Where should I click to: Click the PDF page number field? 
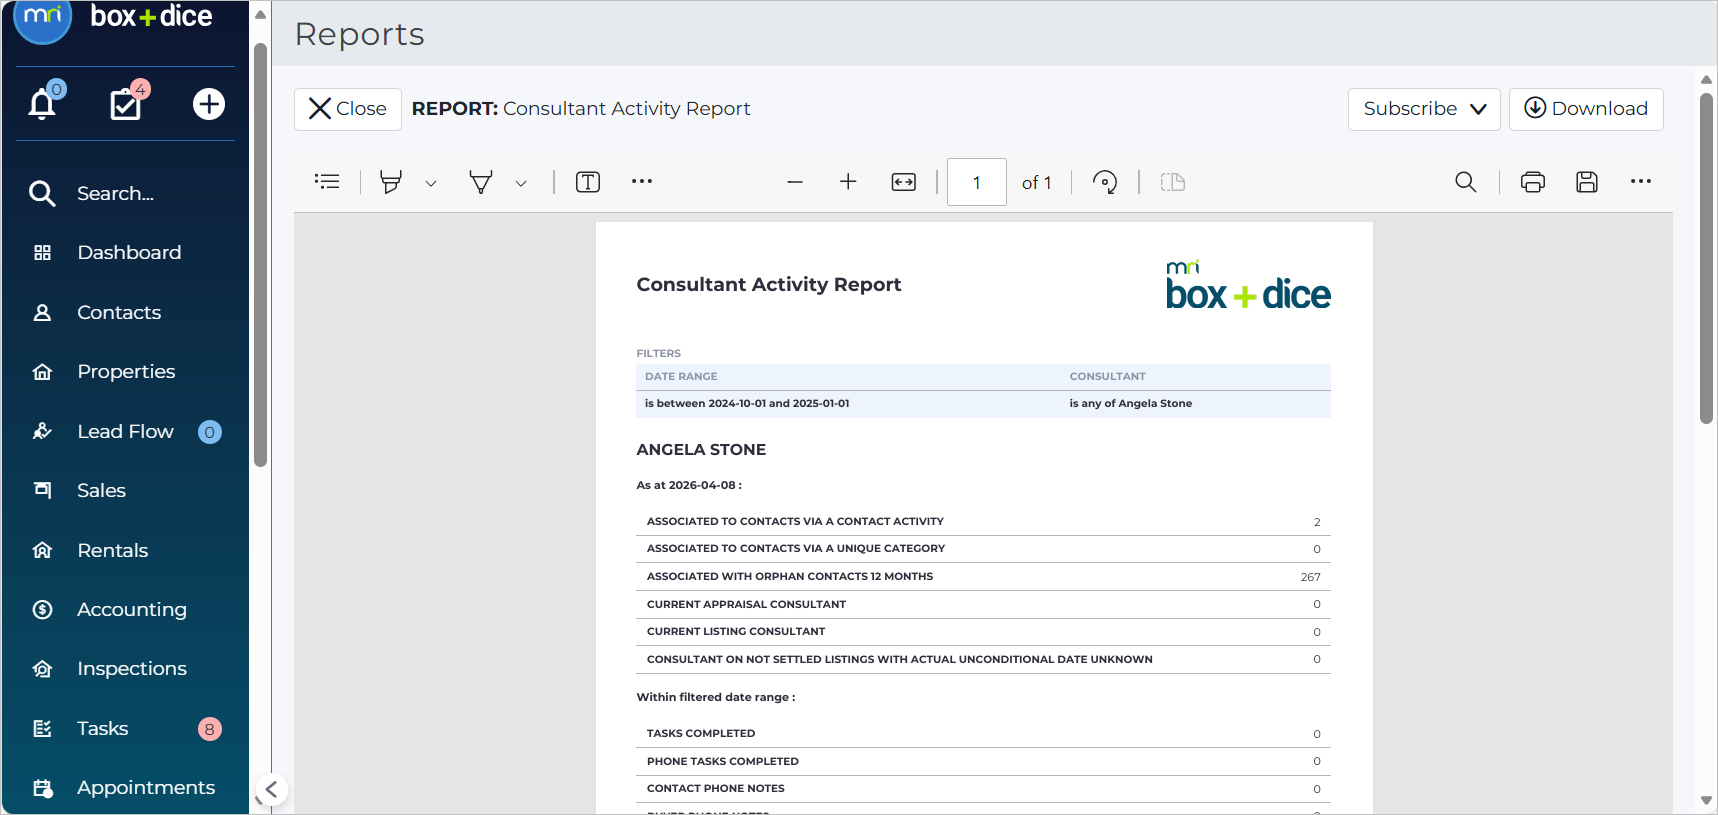point(977,182)
